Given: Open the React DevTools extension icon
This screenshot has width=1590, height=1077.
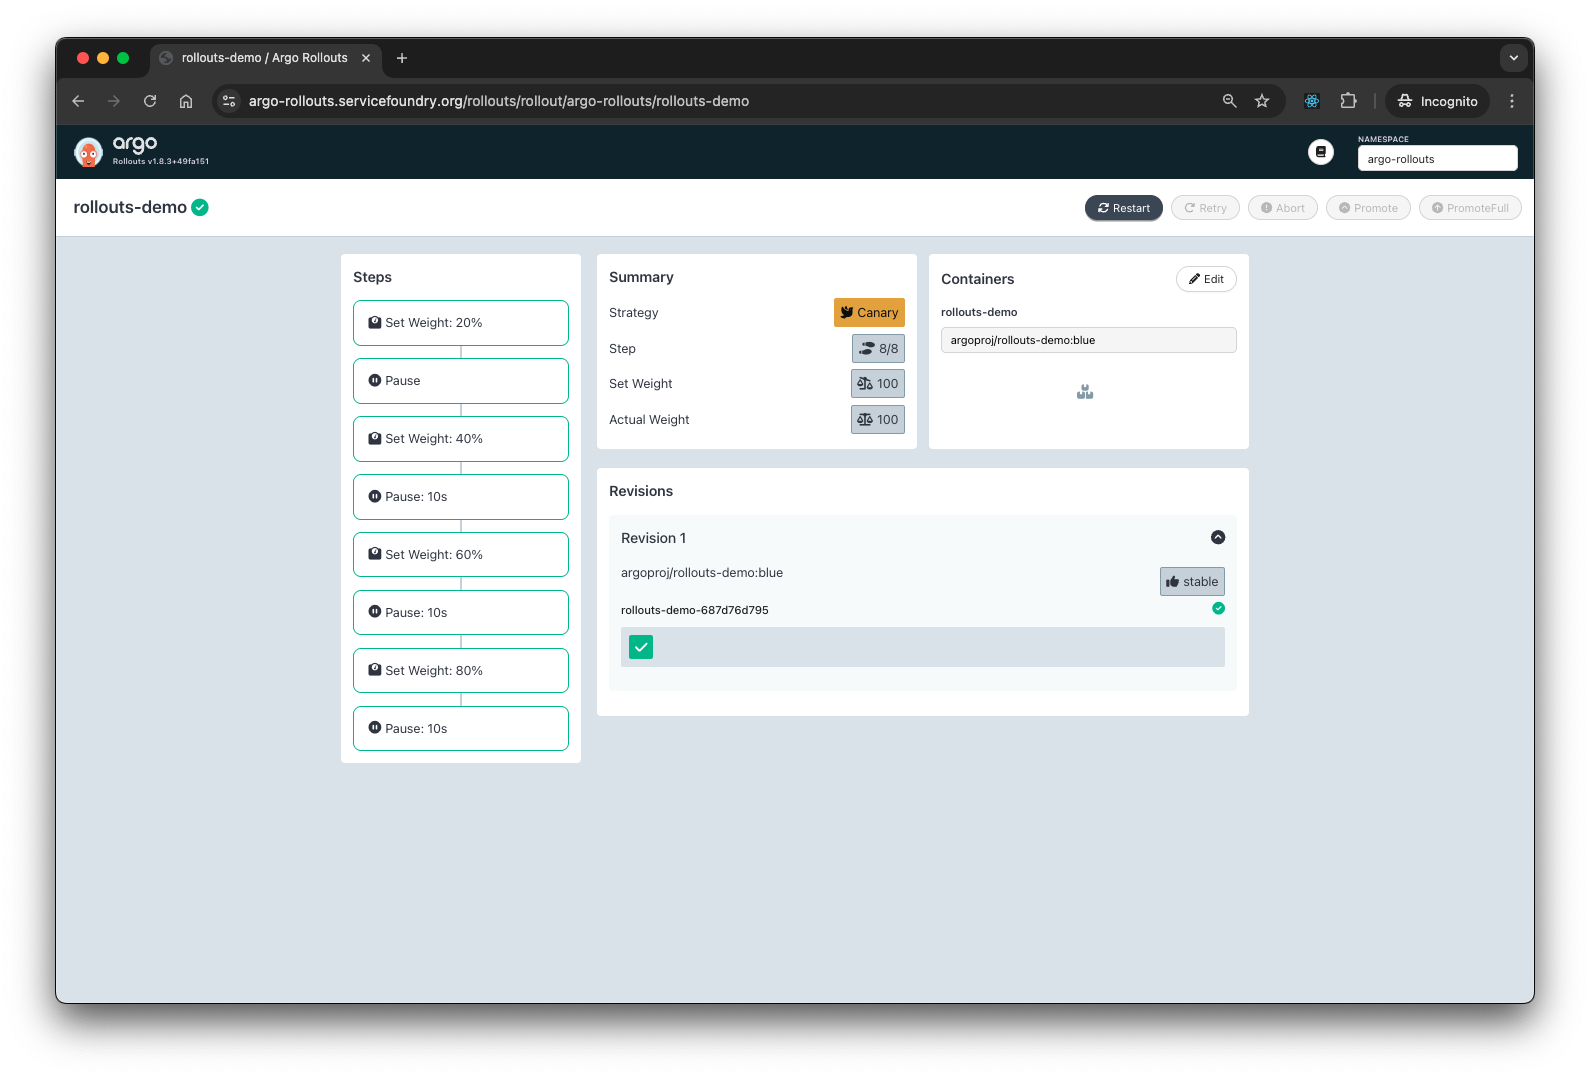Looking at the screenshot, I should point(1312,101).
